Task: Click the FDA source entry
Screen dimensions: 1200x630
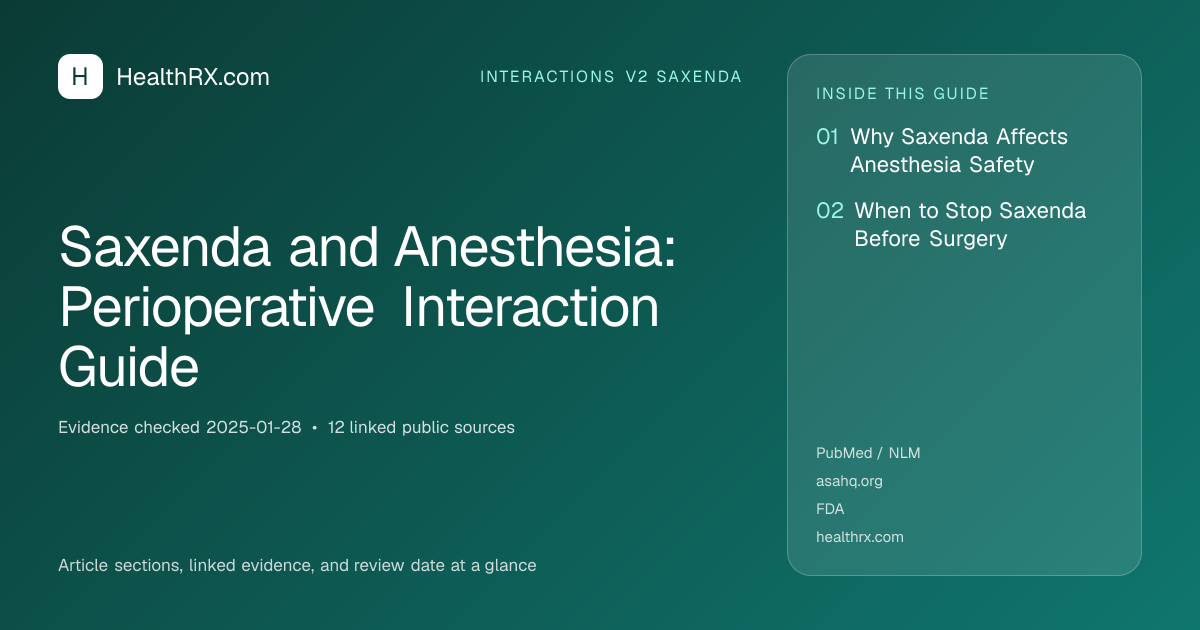Action: (x=830, y=509)
